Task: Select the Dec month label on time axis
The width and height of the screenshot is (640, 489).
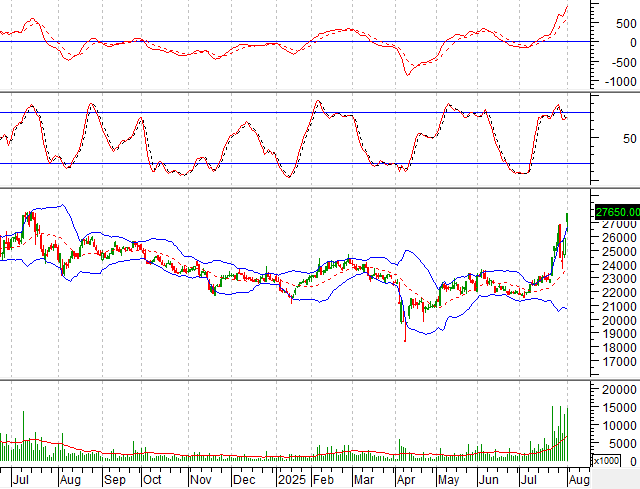Action: [x=244, y=479]
